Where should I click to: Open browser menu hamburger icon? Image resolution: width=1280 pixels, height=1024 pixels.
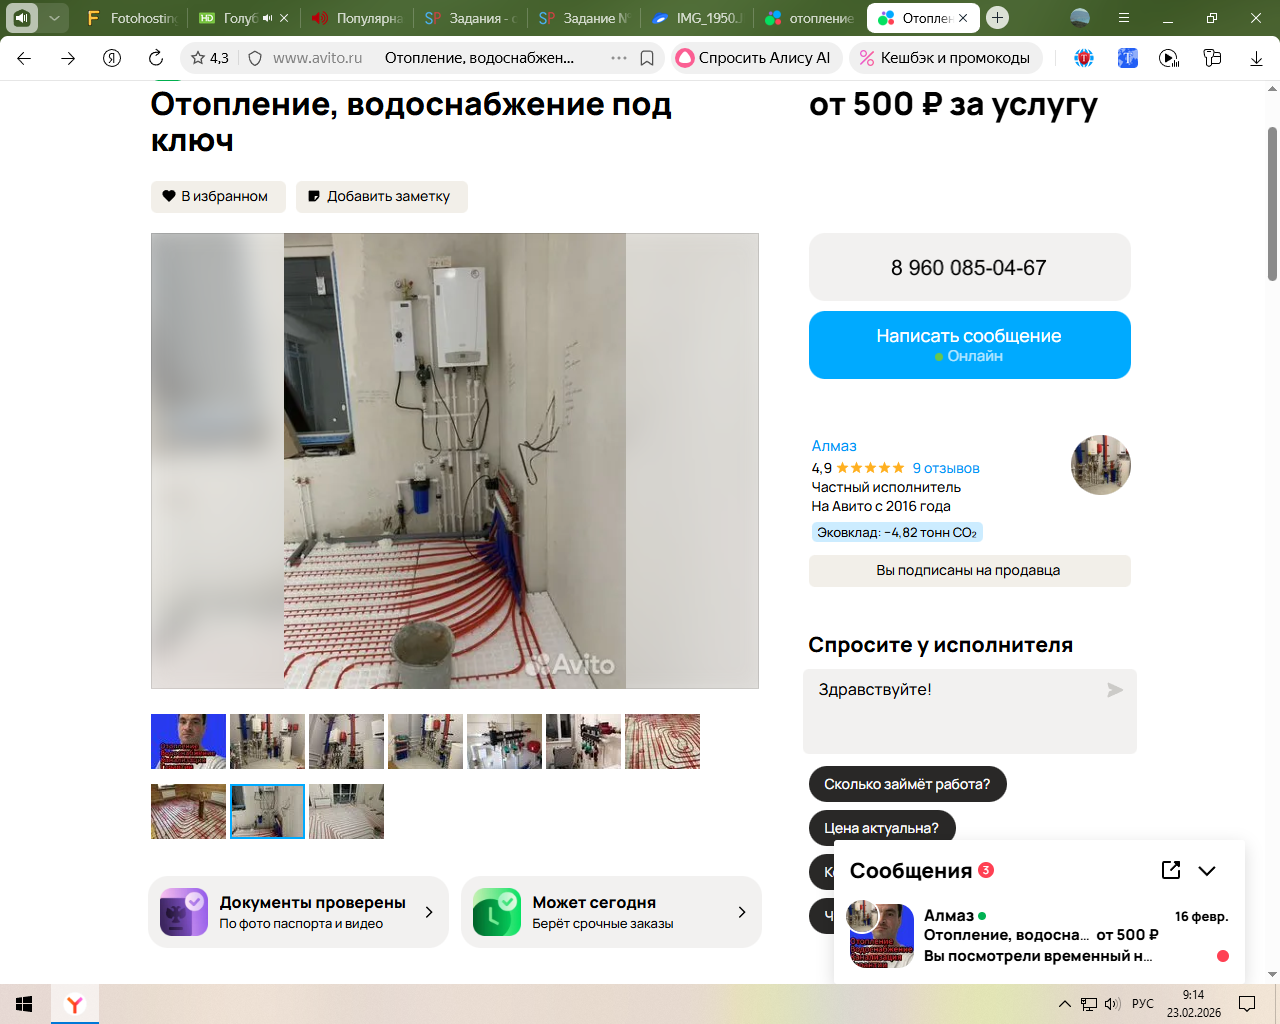[1124, 18]
